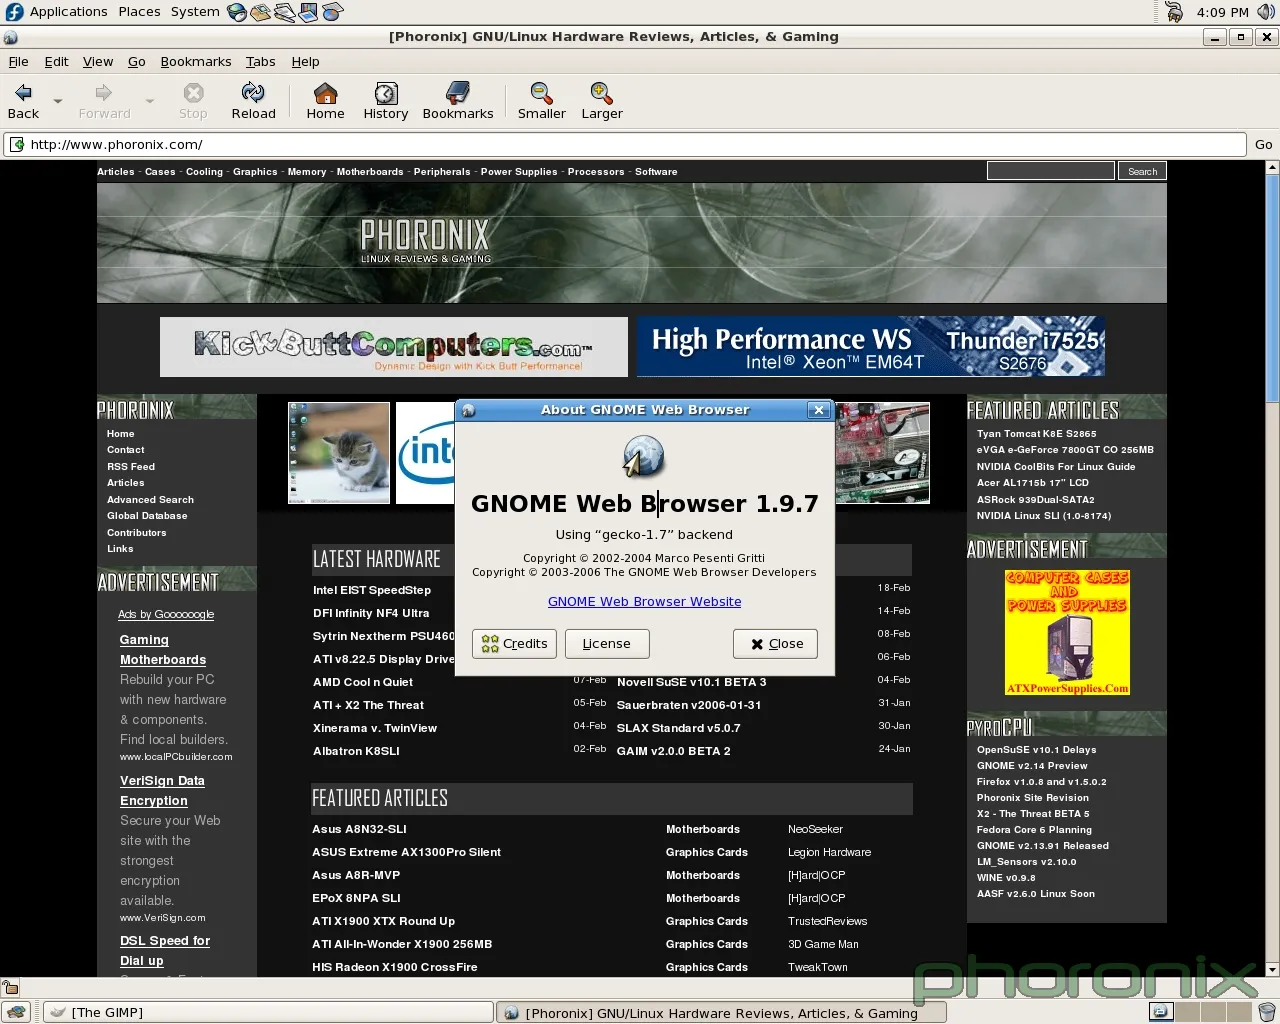Close the About dialog with Close button
The width and height of the screenshot is (1280, 1024).
click(775, 644)
